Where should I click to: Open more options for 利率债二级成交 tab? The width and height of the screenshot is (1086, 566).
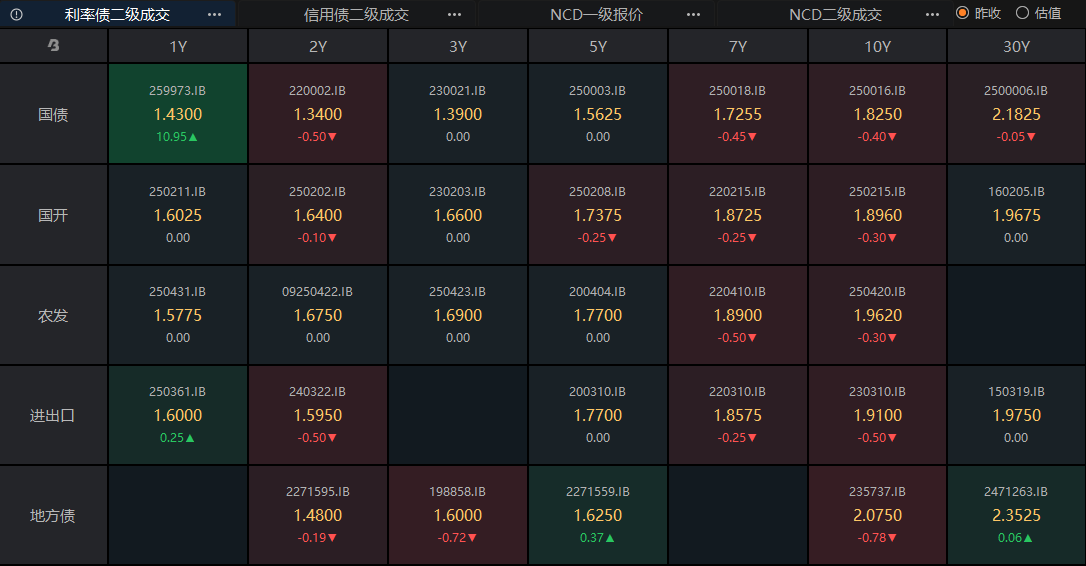tap(214, 15)
